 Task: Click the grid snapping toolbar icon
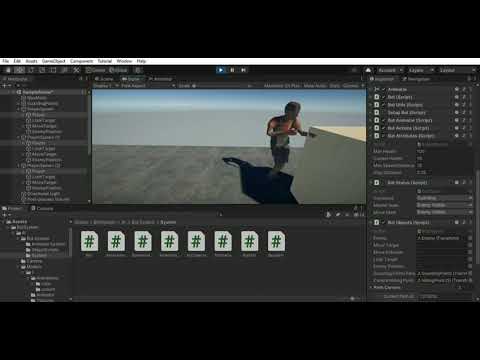138,70
